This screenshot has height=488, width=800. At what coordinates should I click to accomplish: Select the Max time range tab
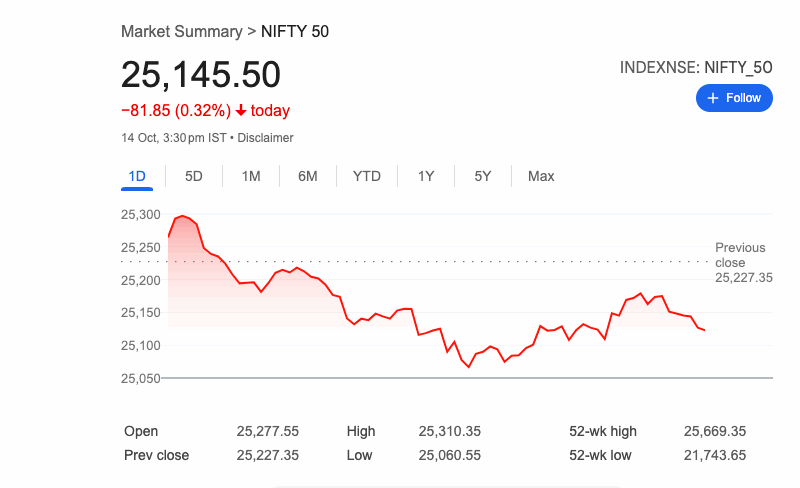point(541,176)
